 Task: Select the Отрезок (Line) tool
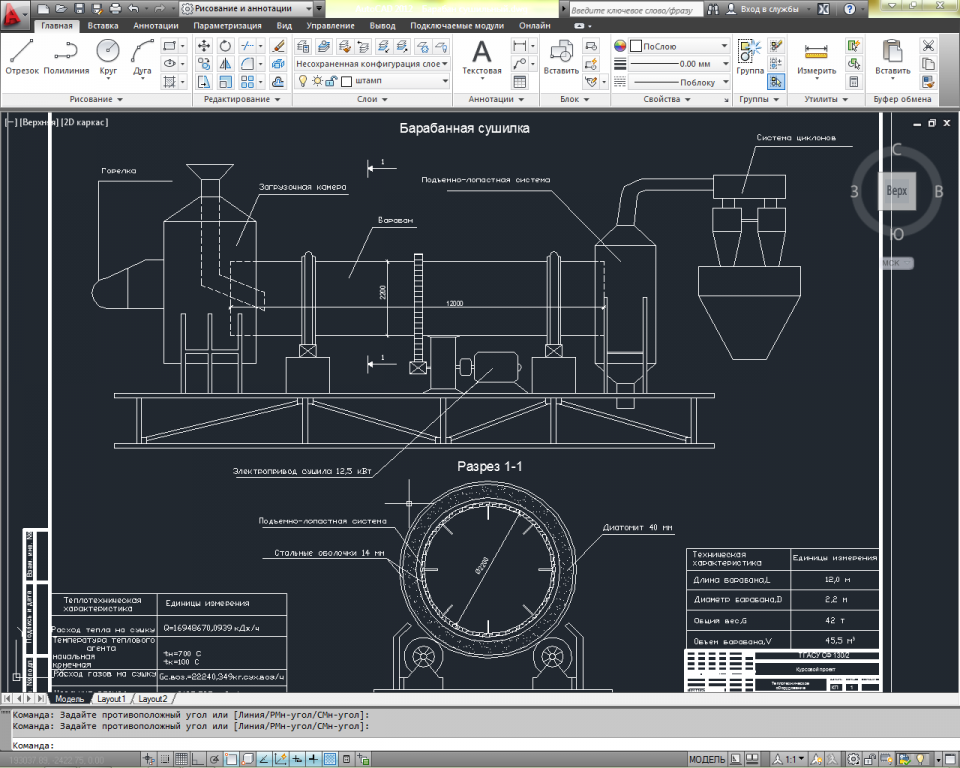tap(21, 57)
